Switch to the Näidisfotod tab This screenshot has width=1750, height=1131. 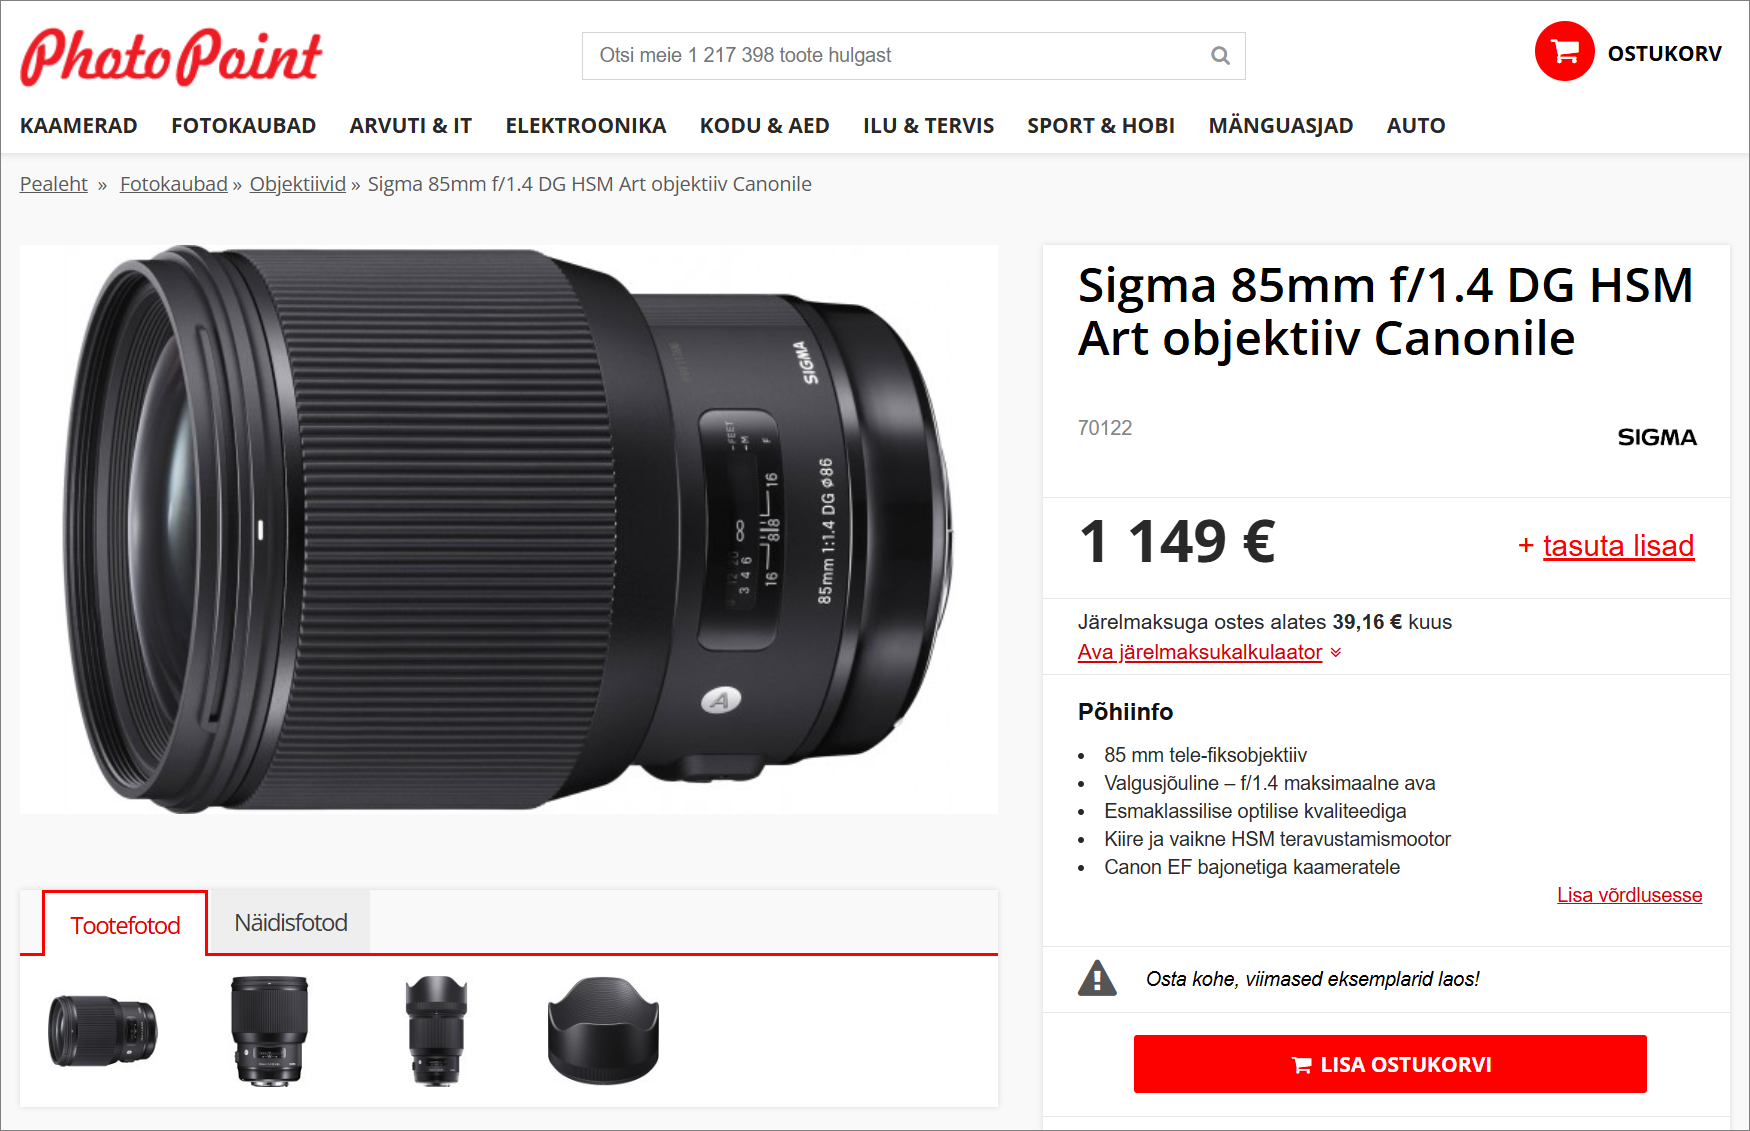[x=291, y=922]
